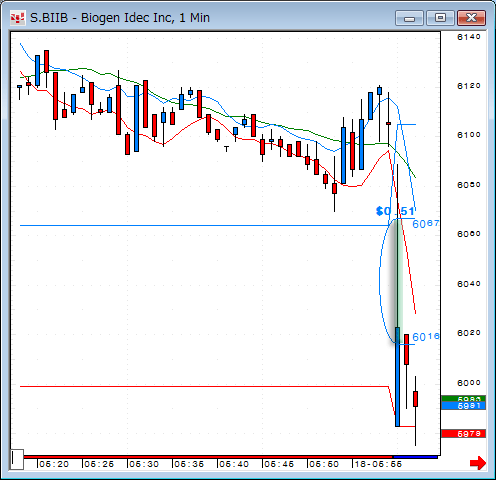Click the red 5978 price tag
The image size is (496, 480).
click(463, 434)
